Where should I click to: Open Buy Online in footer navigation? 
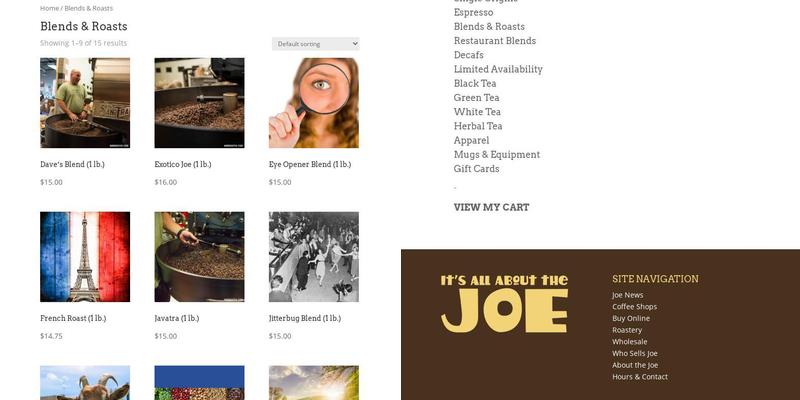pyautogui.click(x=631, y=318)
